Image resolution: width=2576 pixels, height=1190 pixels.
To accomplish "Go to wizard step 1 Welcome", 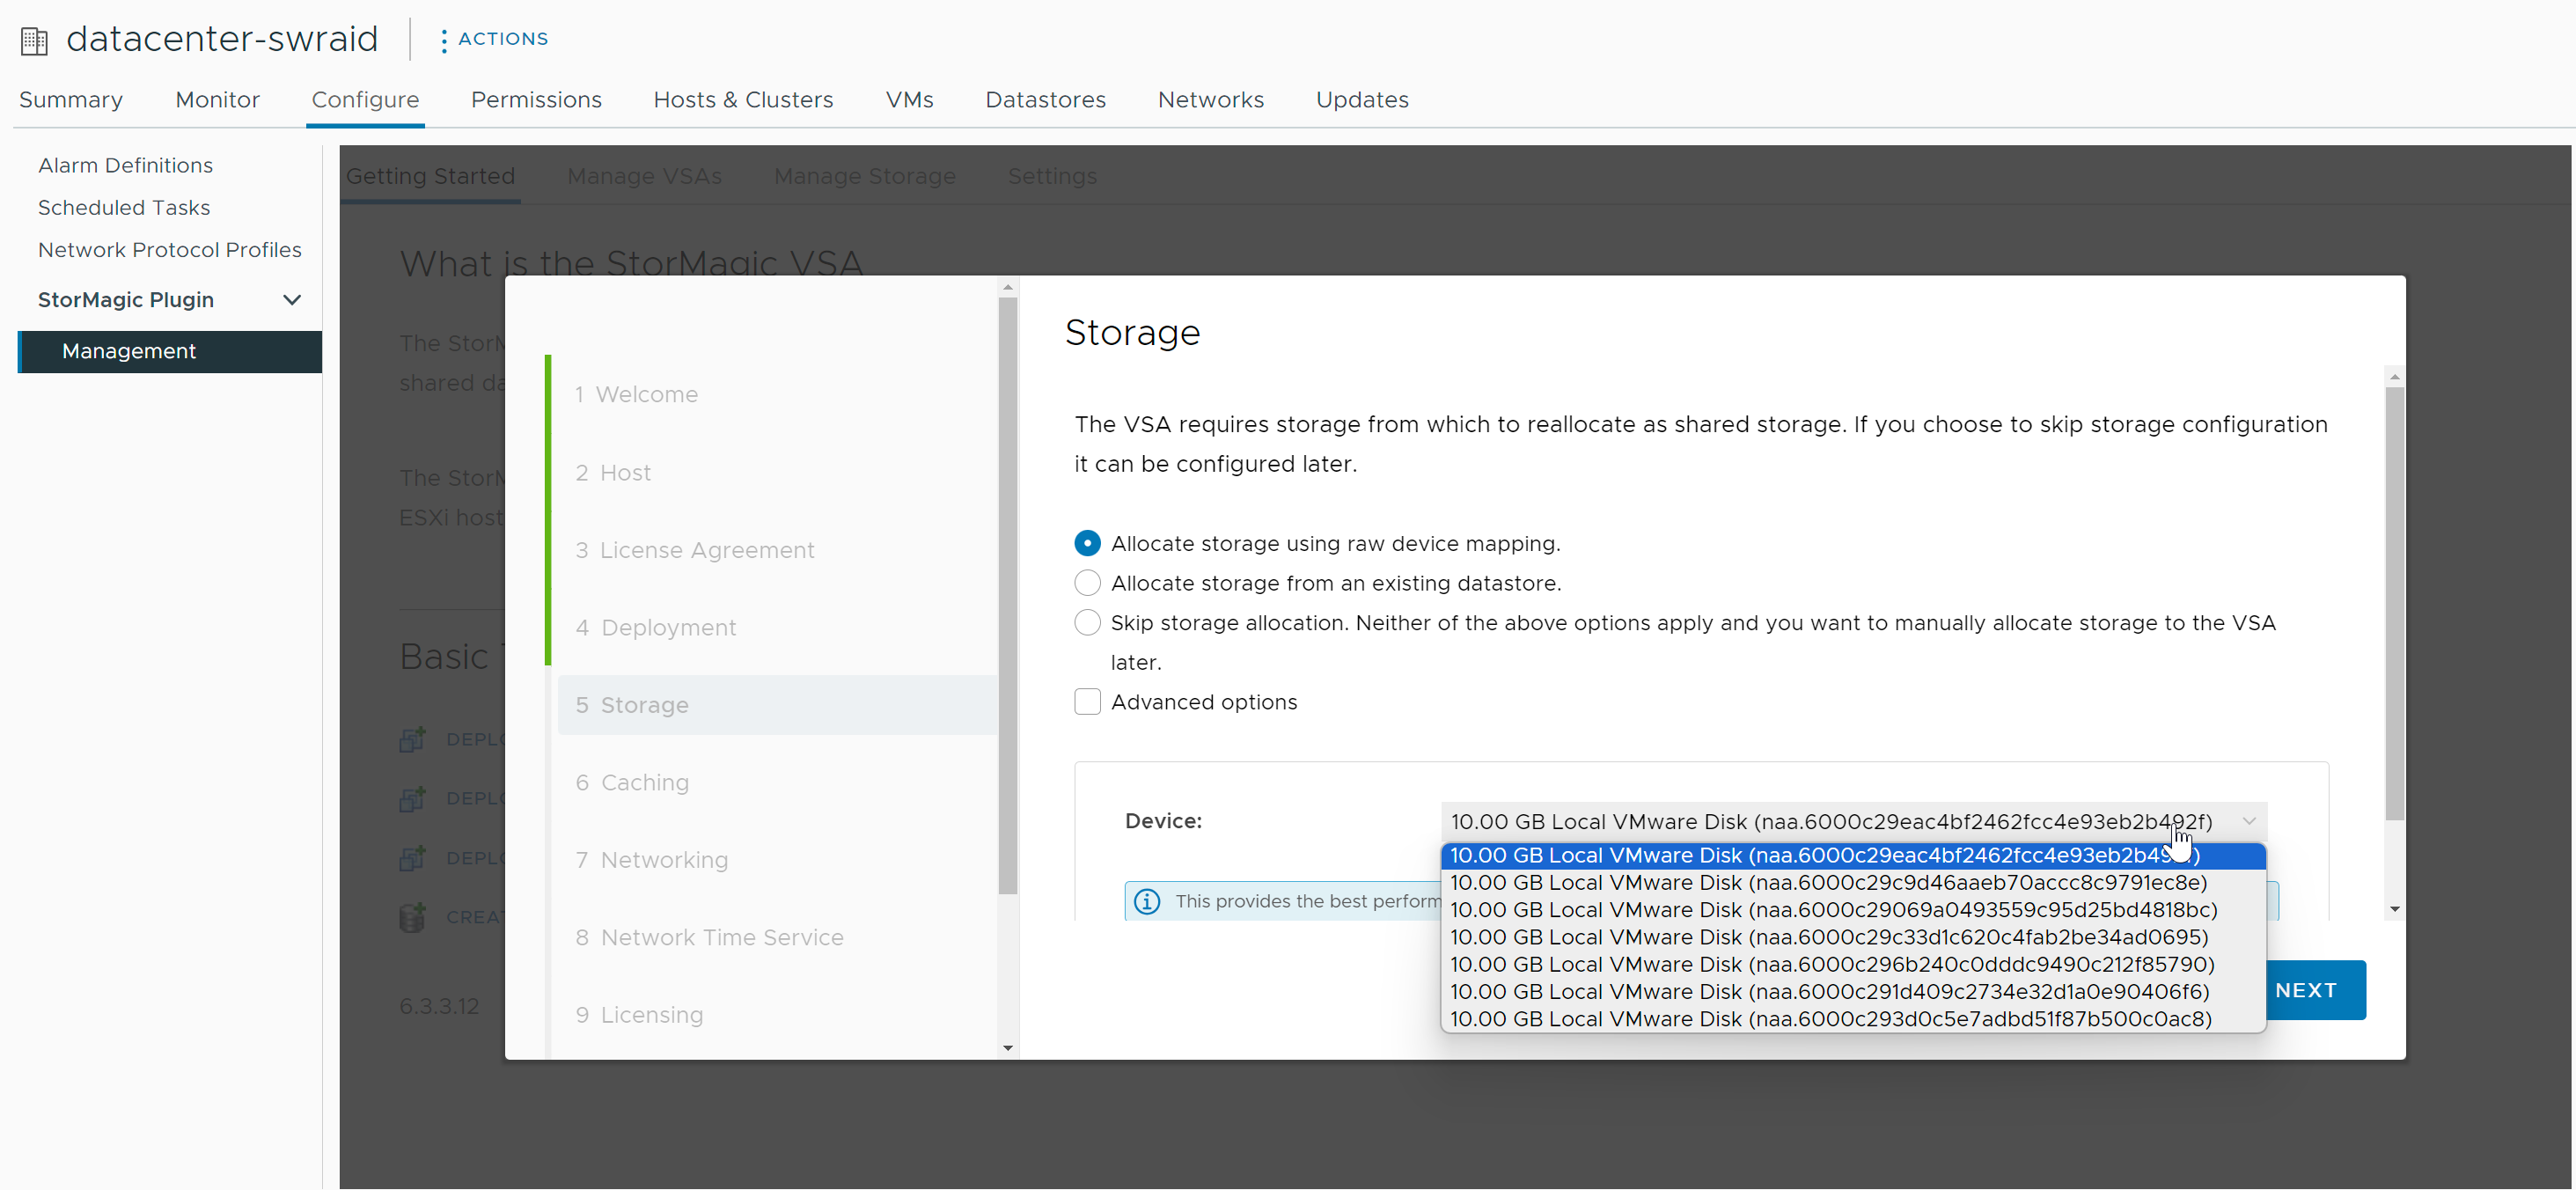I will tap(636, 394).
